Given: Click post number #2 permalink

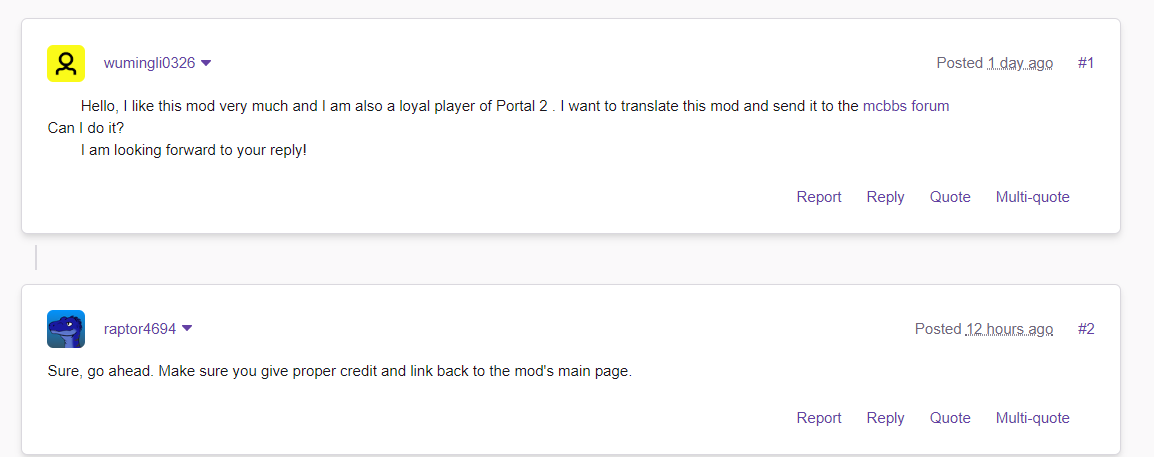Looking at the screenshot, I should 1086,329.
